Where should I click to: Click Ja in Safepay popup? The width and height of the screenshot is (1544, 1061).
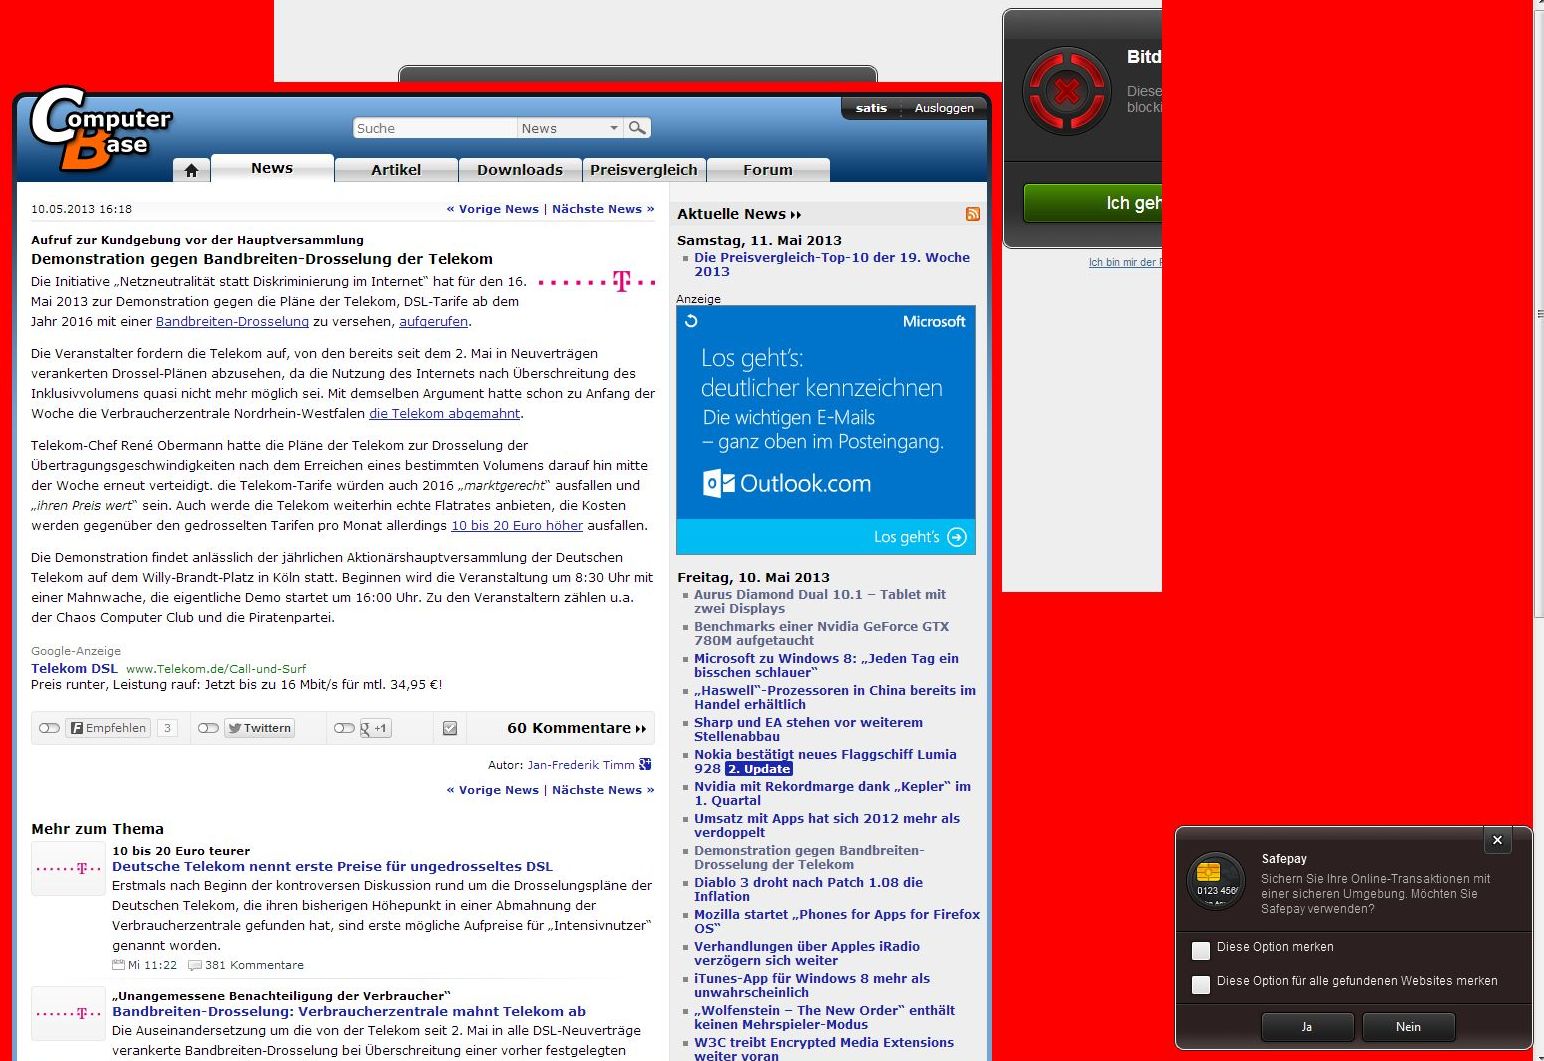(1307, 1027)
